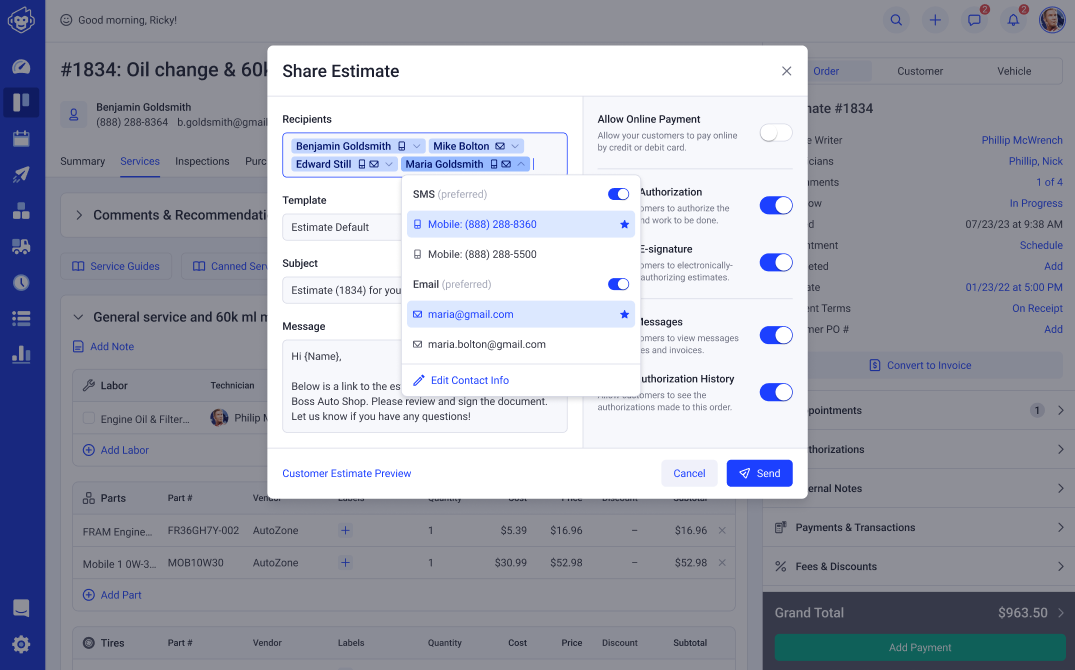Click the monkey logo at top of sidebar

pos(21,21)
